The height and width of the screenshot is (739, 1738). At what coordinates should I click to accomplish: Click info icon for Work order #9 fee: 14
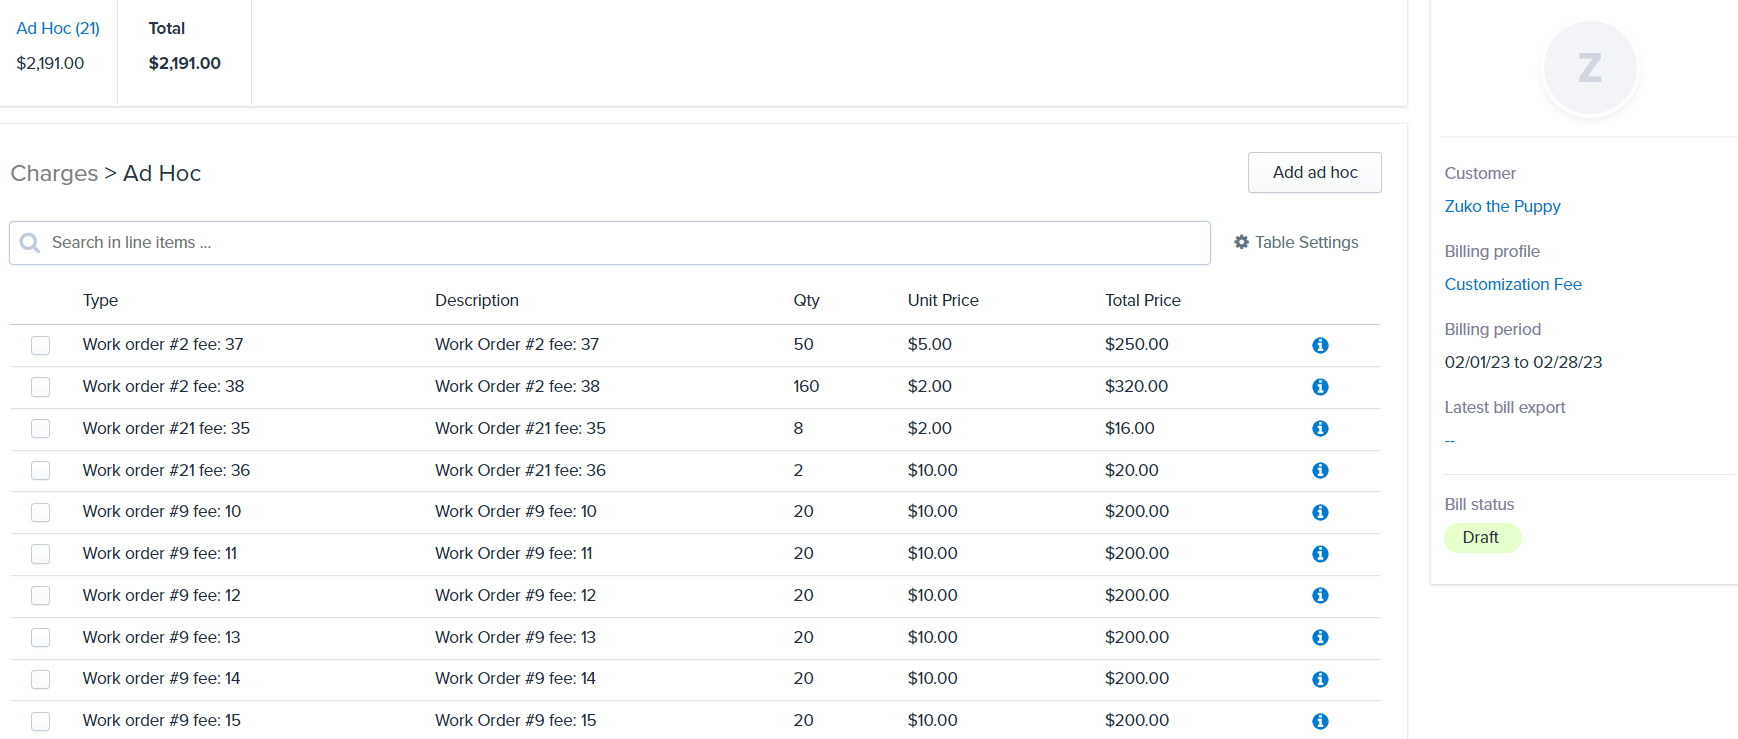(x=1320, y=679)
